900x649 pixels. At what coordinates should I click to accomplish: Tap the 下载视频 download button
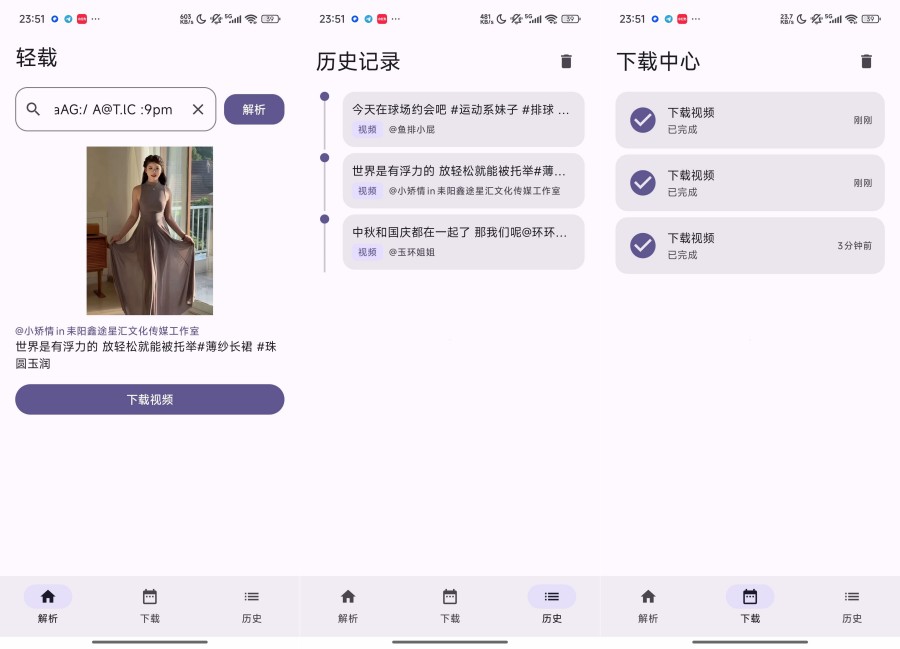(x=150, y=399)
